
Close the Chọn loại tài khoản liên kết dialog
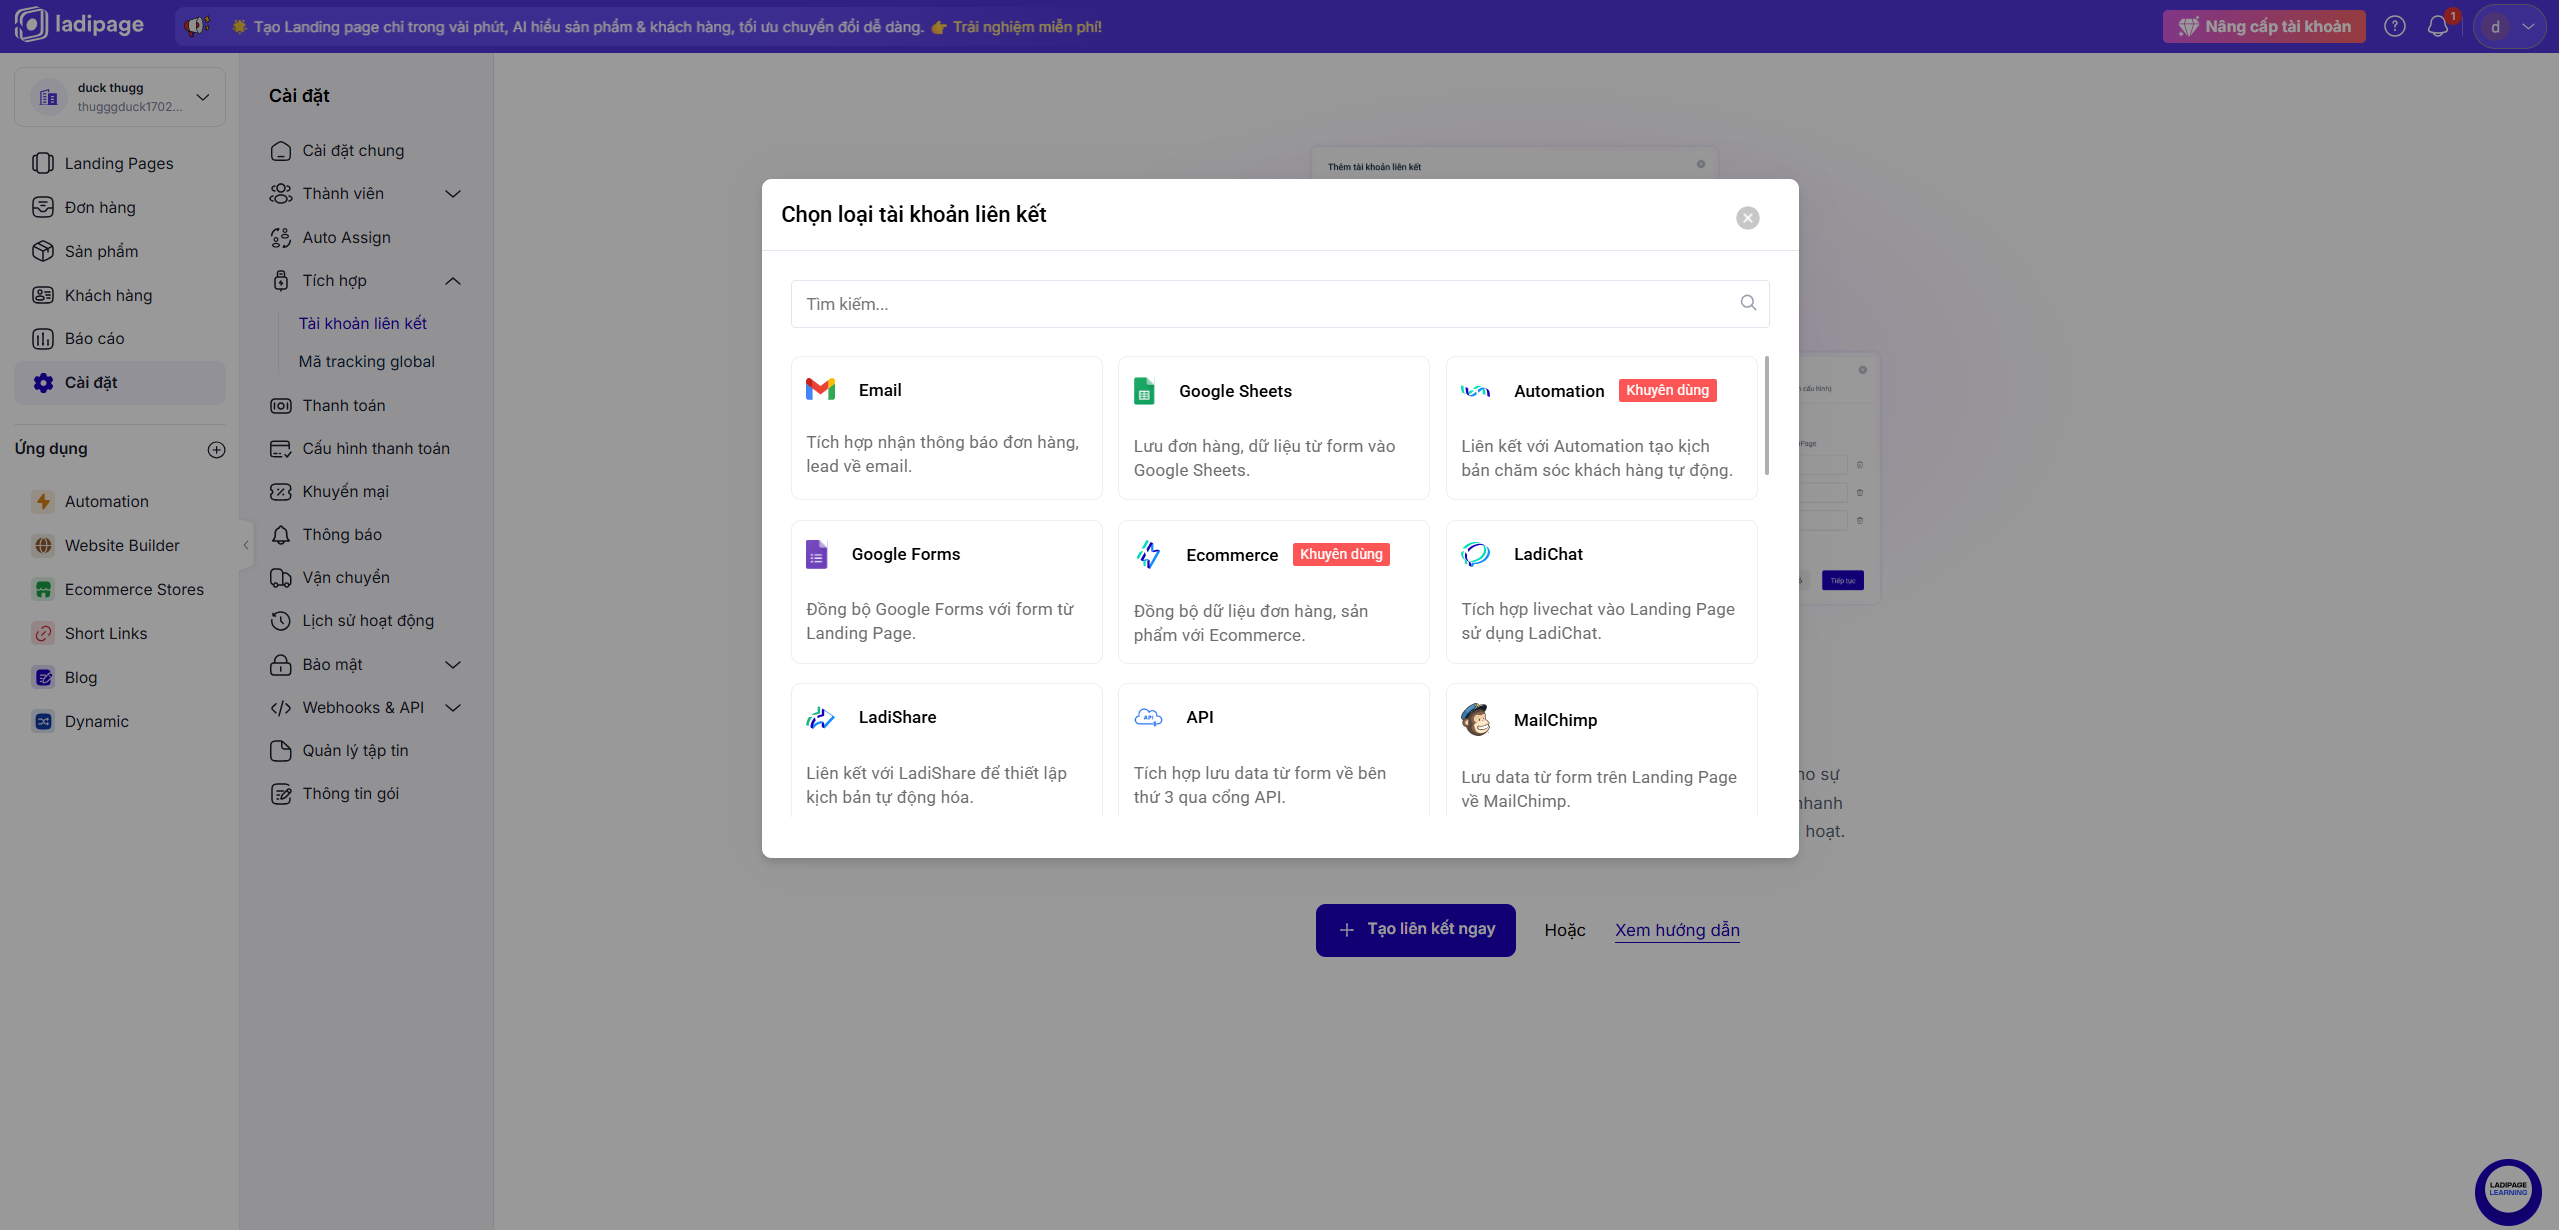tap(1748, 218)
